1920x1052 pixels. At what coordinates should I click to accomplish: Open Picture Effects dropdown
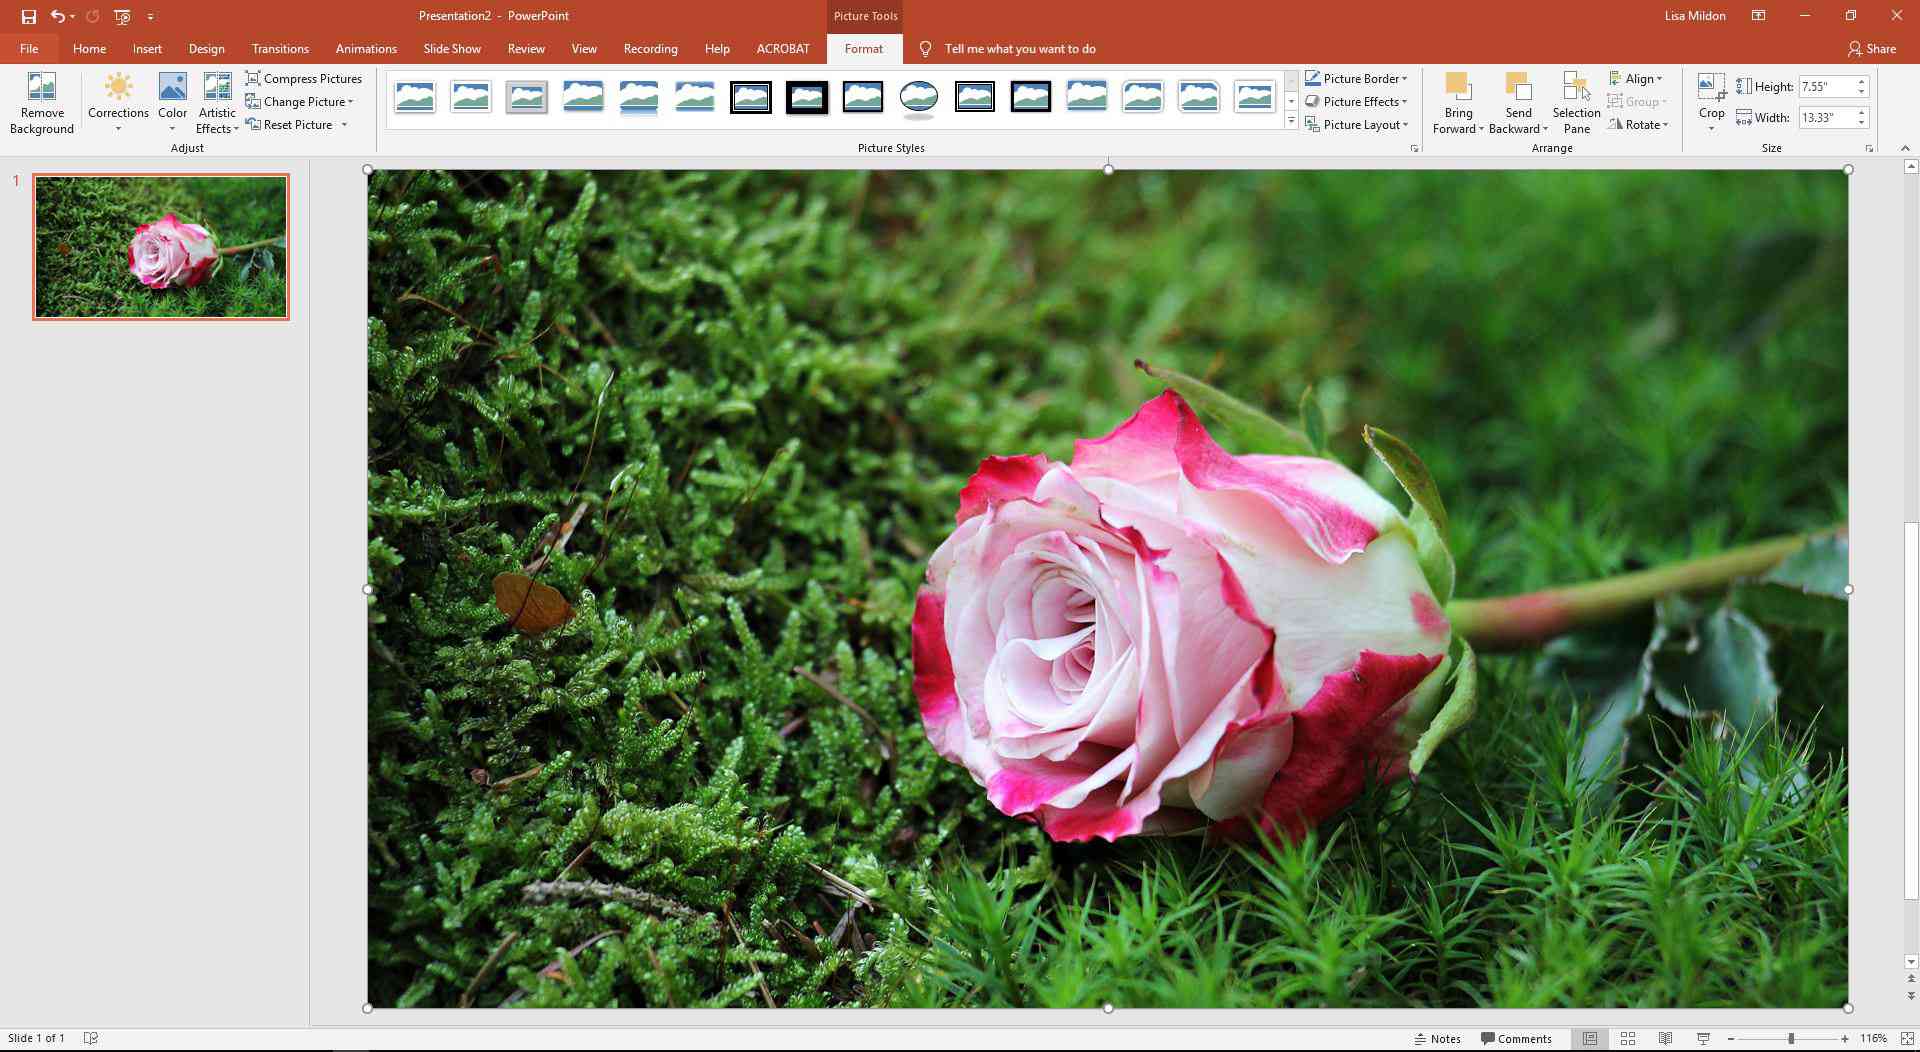pos(1356,101)
